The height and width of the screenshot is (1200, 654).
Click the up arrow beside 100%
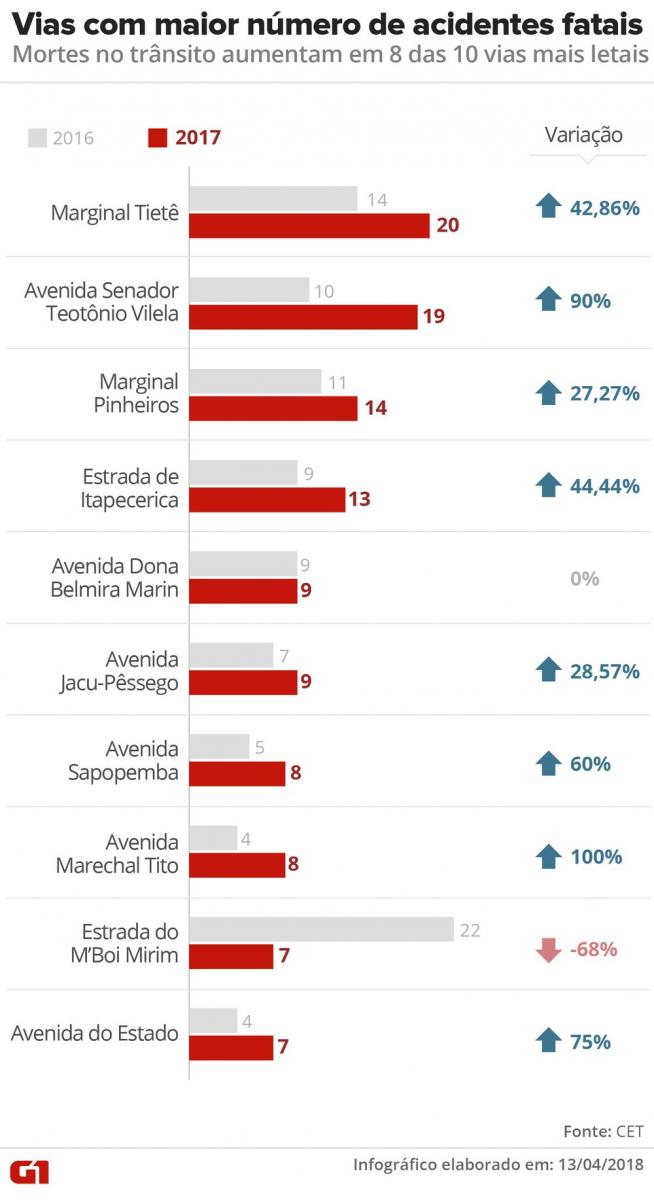point(547,857)
